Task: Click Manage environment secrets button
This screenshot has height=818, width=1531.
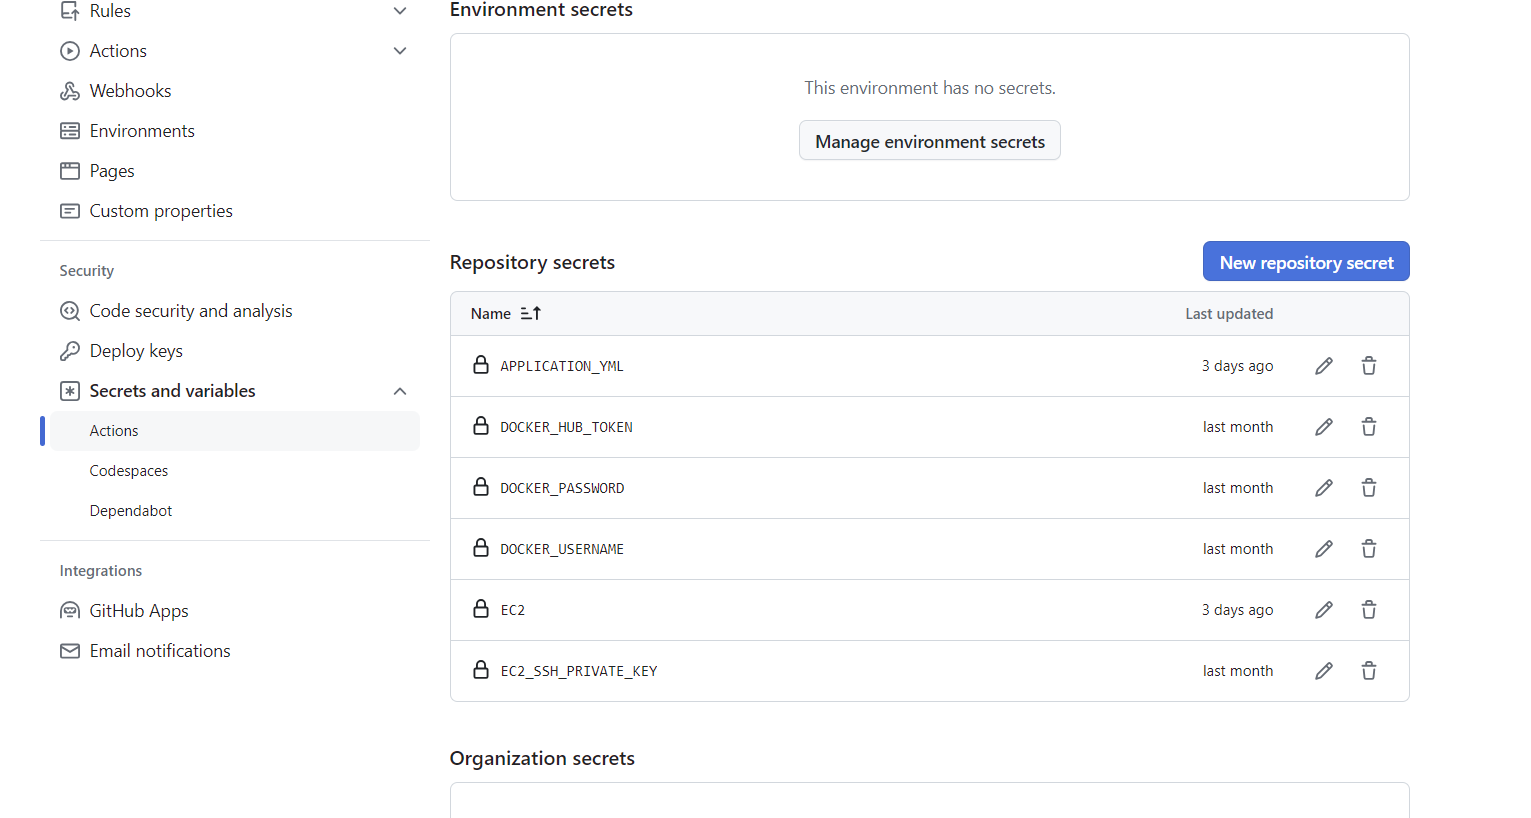Action: click(x=930, y=141)
